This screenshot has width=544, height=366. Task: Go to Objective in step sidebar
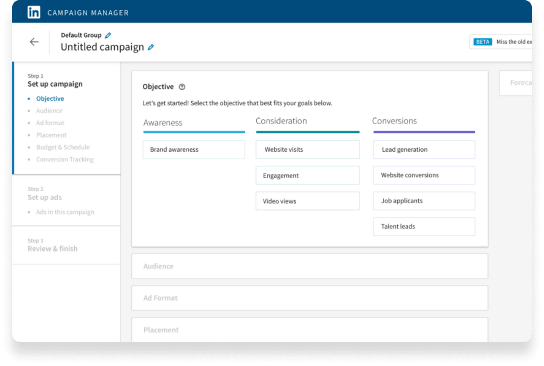[x=50, y=99]
